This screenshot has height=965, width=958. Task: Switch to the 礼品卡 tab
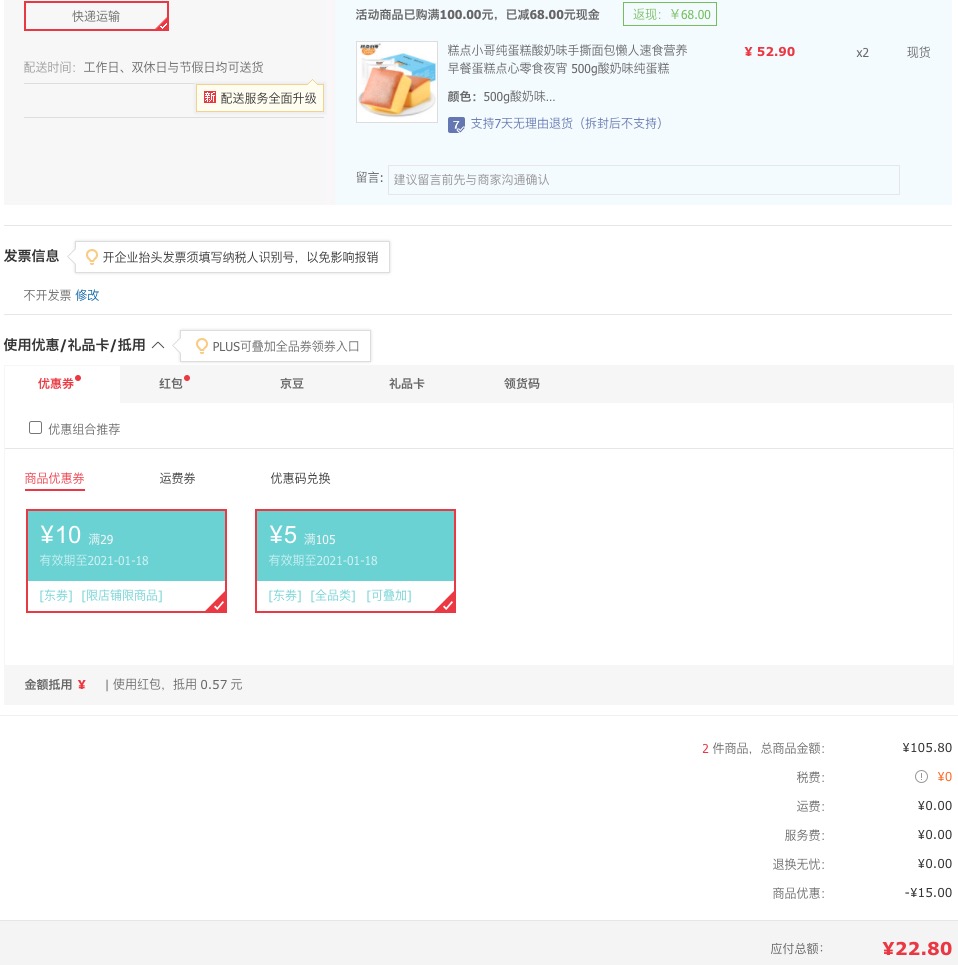pyautogui.click(x=407, y=384)
